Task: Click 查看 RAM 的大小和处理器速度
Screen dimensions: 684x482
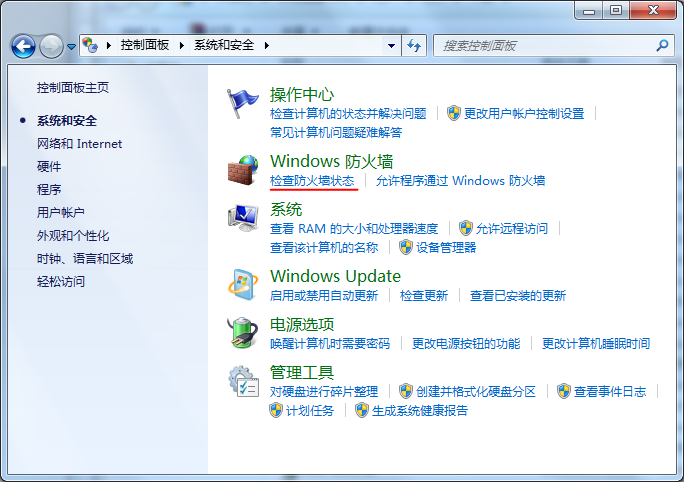Action: pos(354,229)
